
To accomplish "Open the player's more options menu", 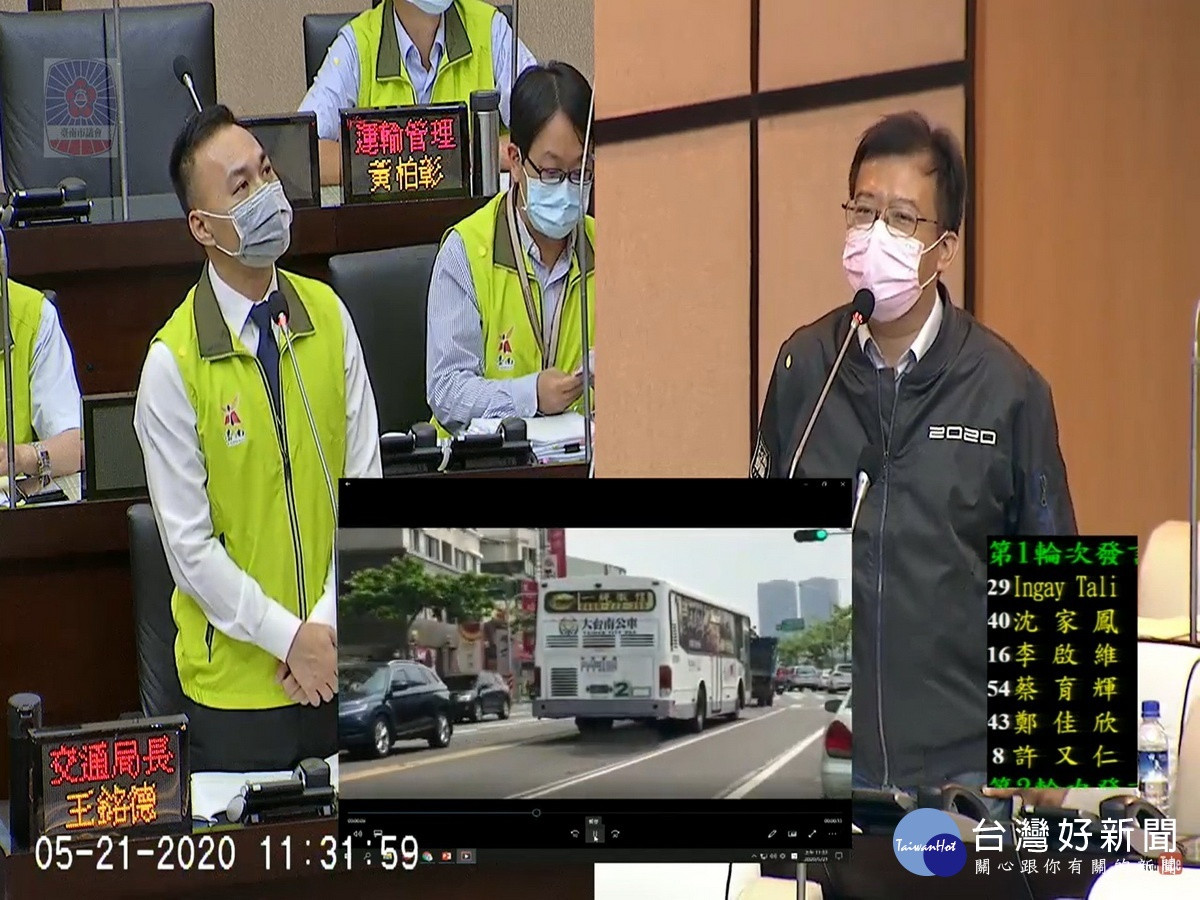I will 831,832.
